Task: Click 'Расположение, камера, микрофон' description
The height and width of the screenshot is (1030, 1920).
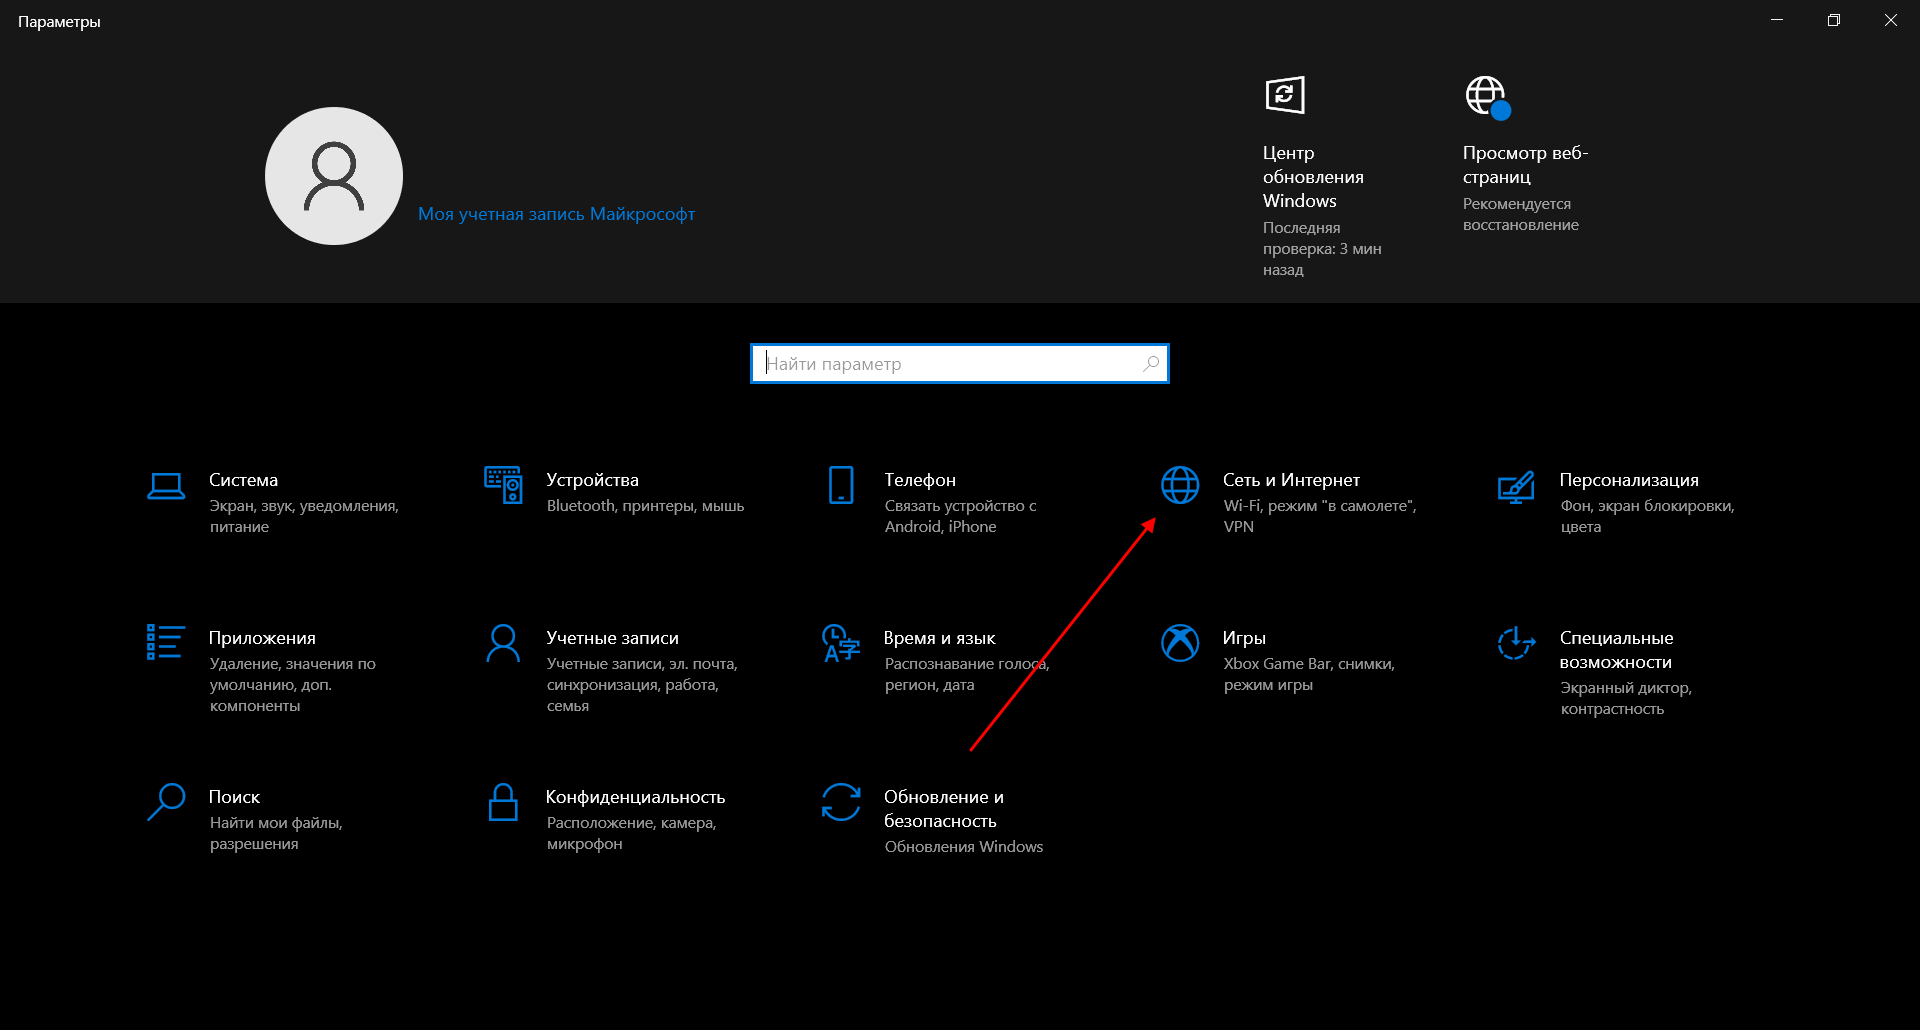Action: click(x=631, y=833)
